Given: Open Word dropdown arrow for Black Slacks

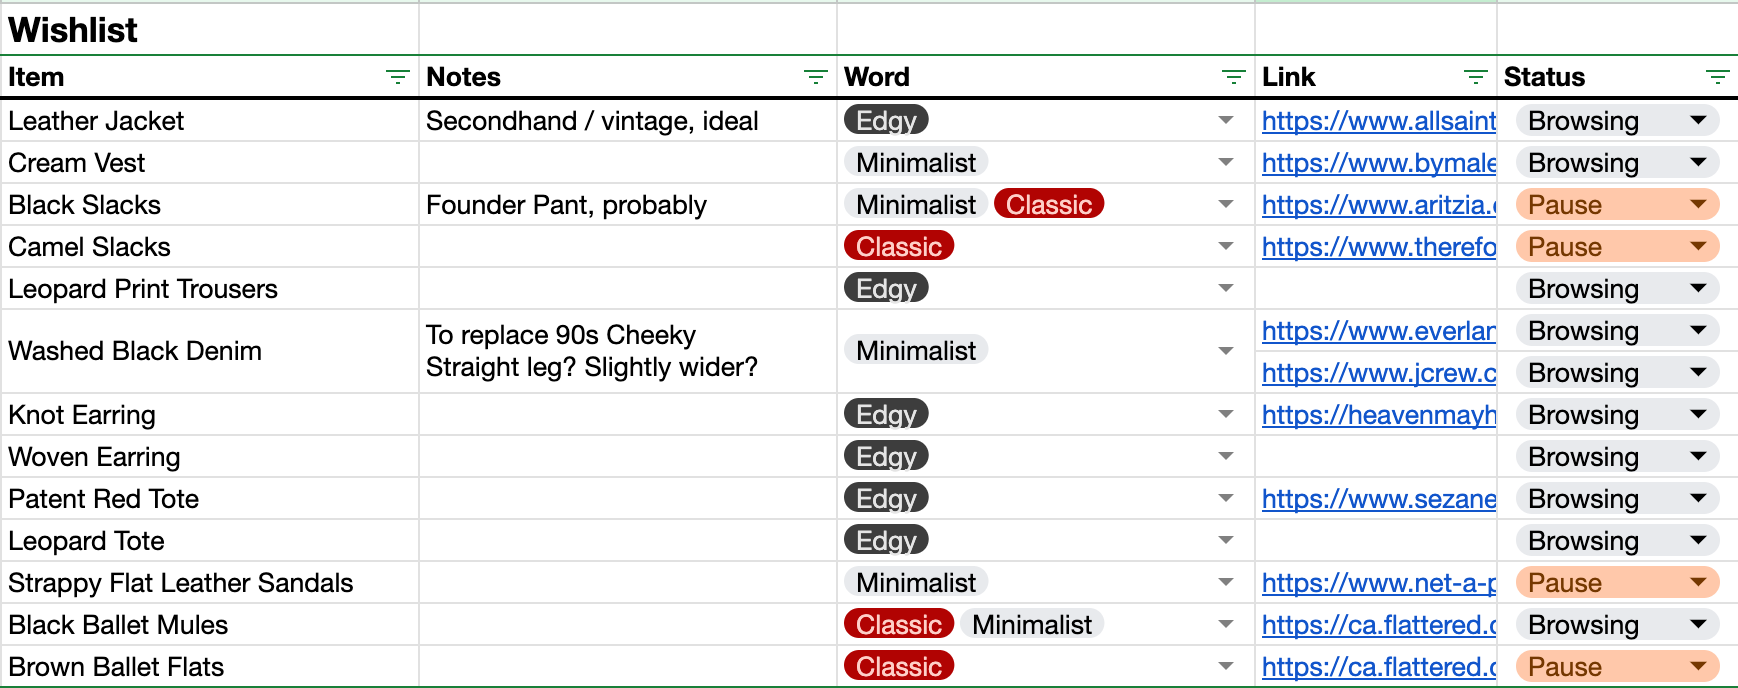Looking at the screenshot, I should 1226,204.
